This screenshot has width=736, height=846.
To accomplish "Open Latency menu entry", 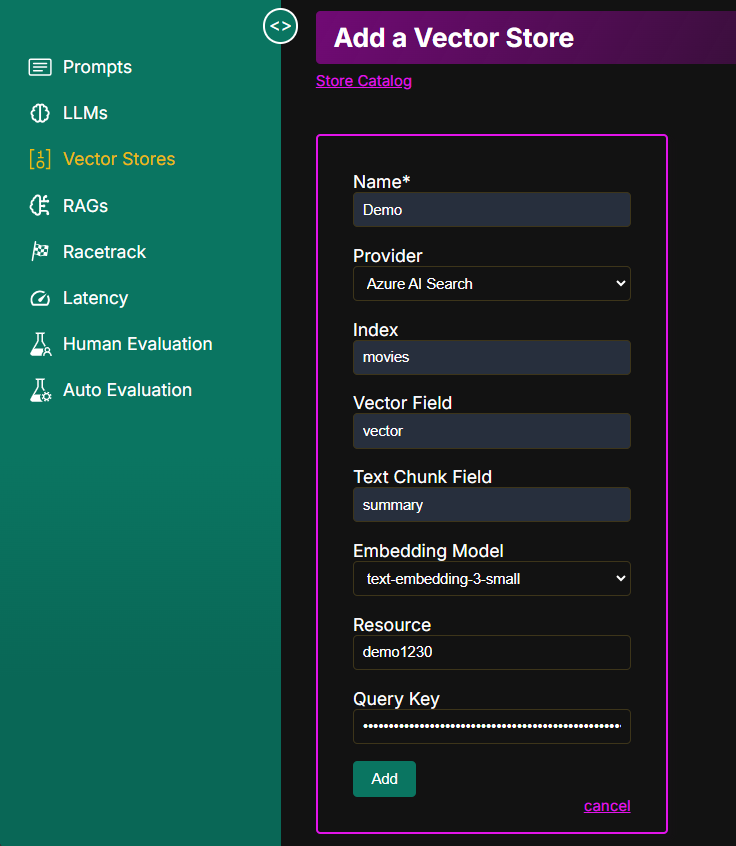I will click(96, 298).
